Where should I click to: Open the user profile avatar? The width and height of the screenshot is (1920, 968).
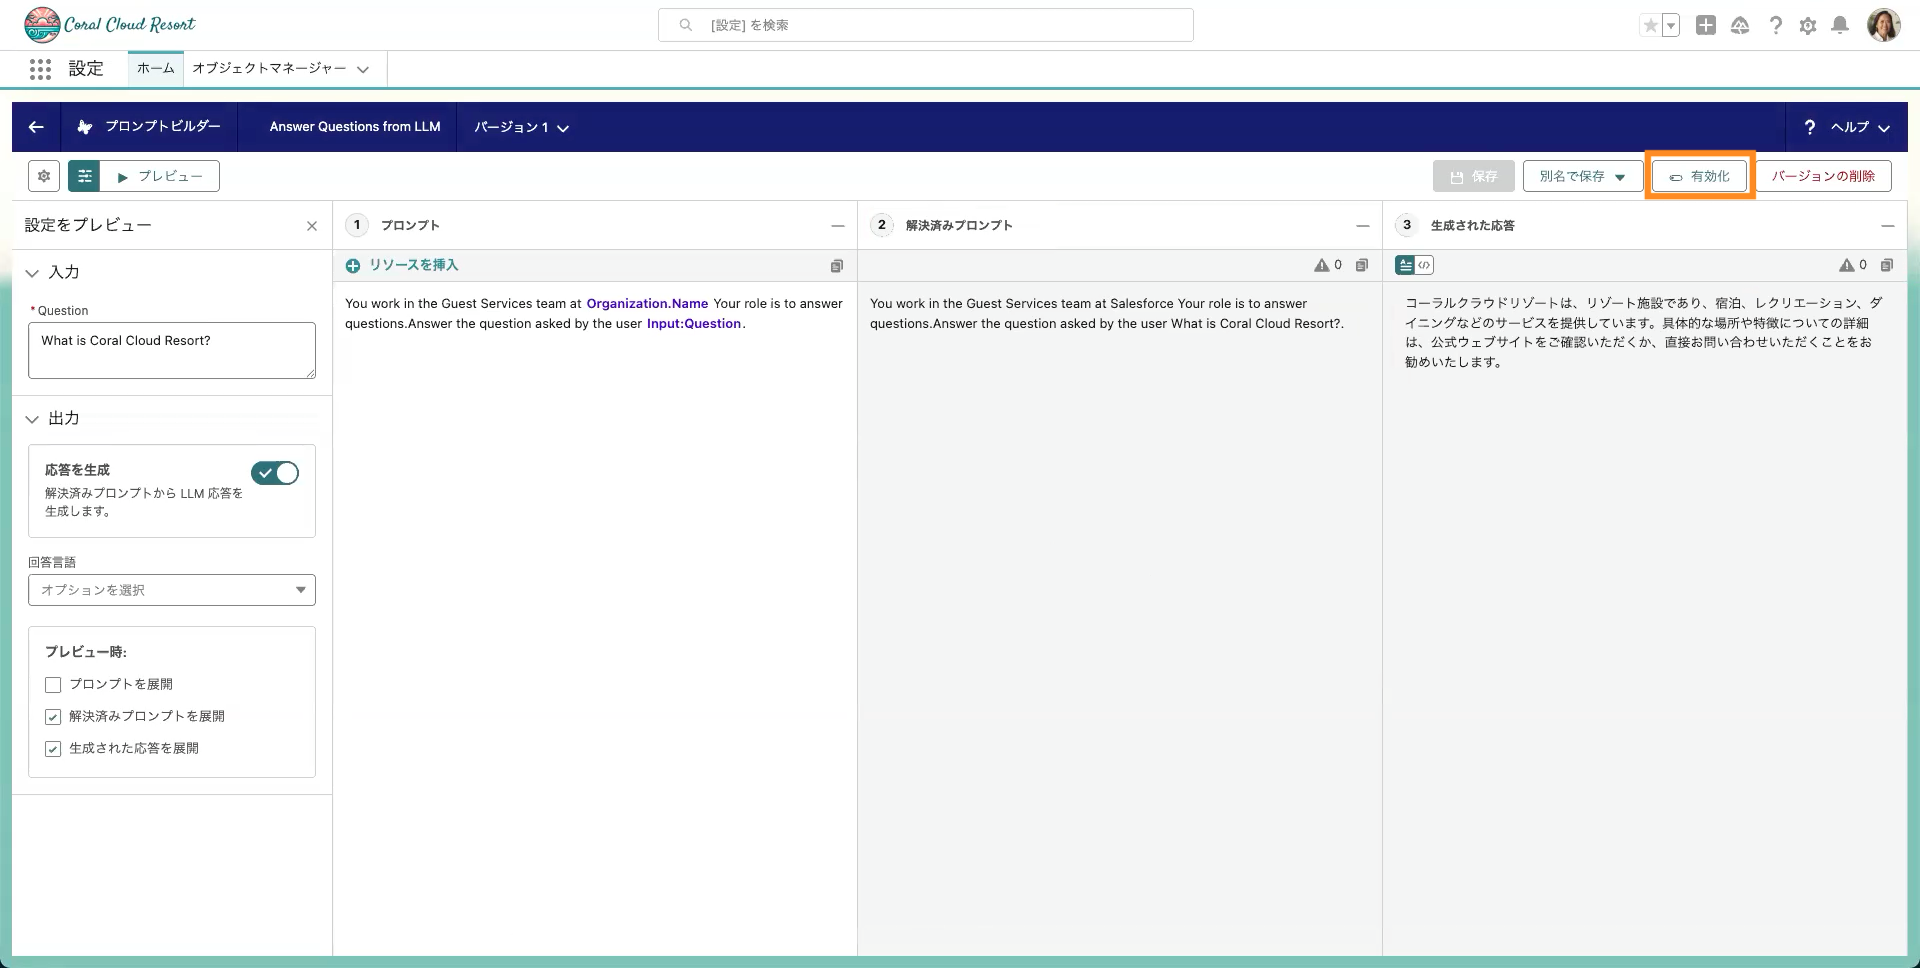(1884, 25)
